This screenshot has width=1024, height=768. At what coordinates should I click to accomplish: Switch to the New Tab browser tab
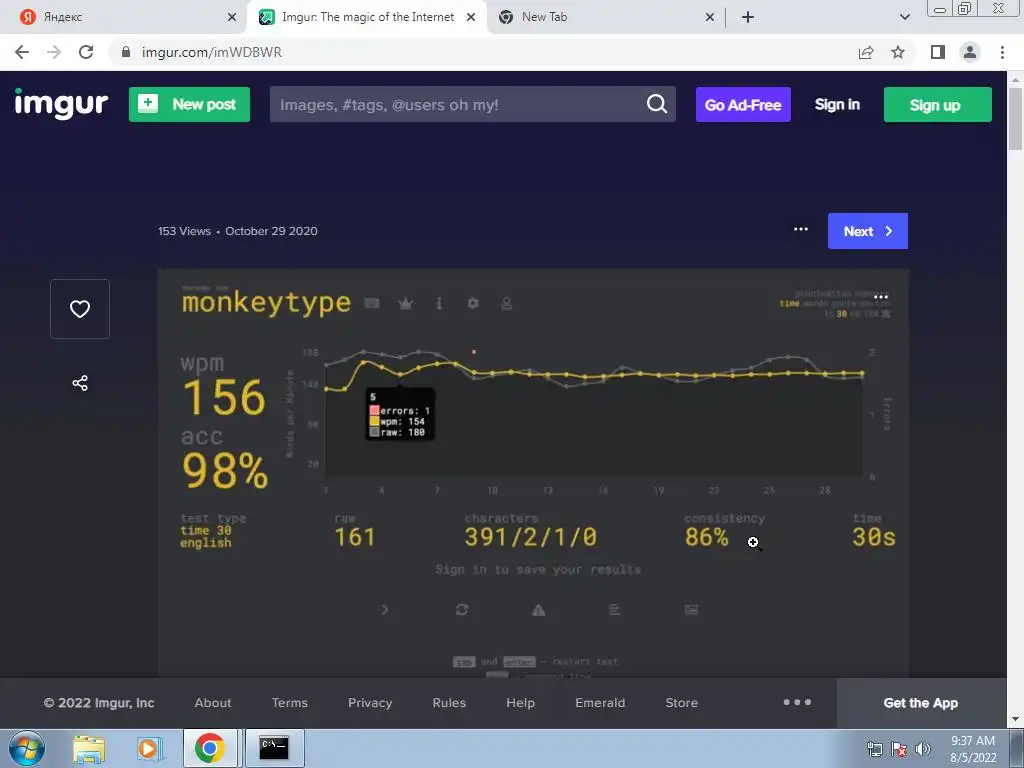pos(601,17)
